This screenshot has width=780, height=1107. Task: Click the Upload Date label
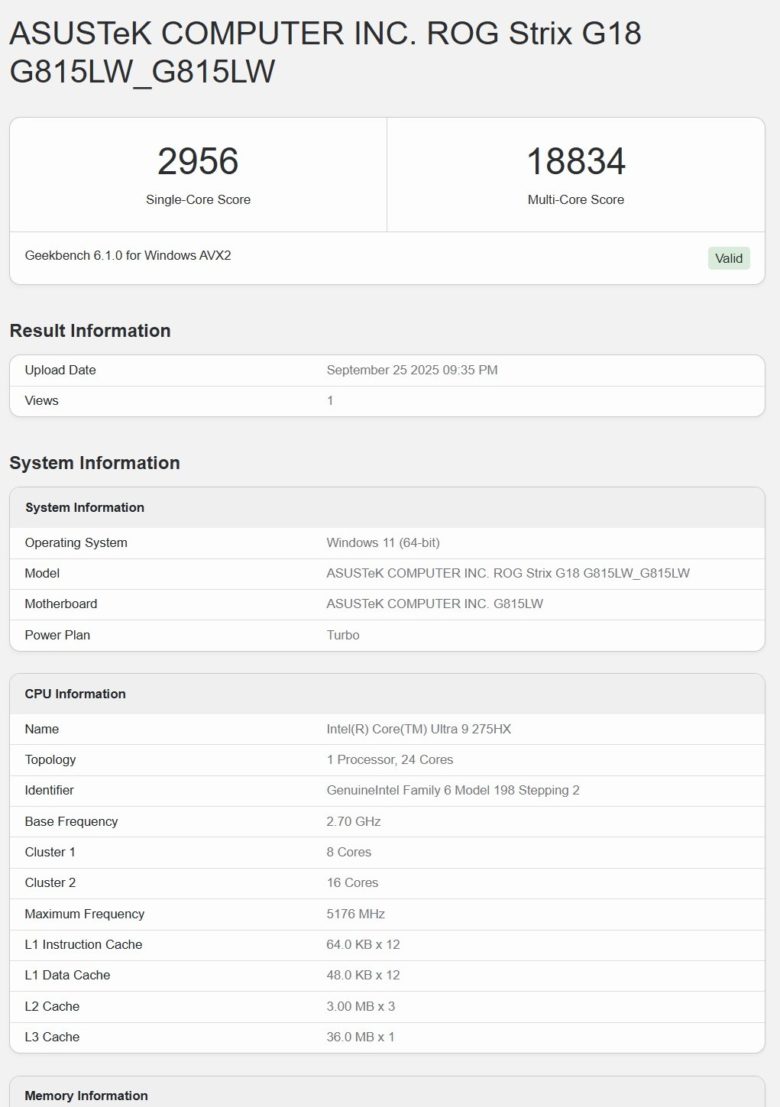60,370
